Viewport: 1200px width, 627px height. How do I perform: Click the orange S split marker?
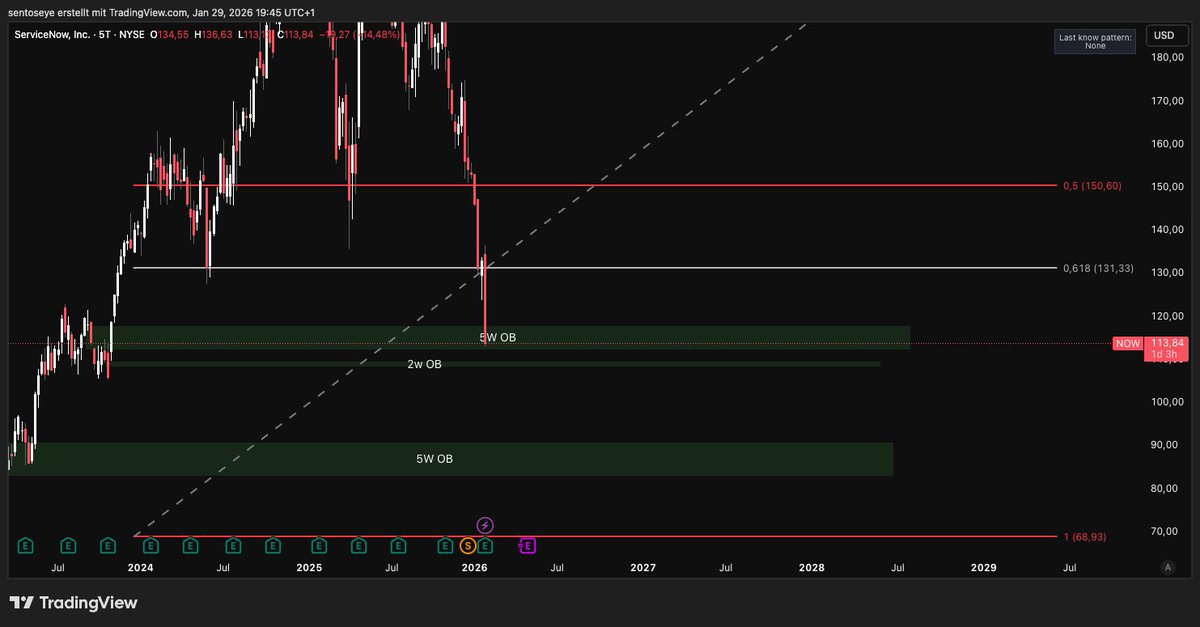click(x=467, y=546)
